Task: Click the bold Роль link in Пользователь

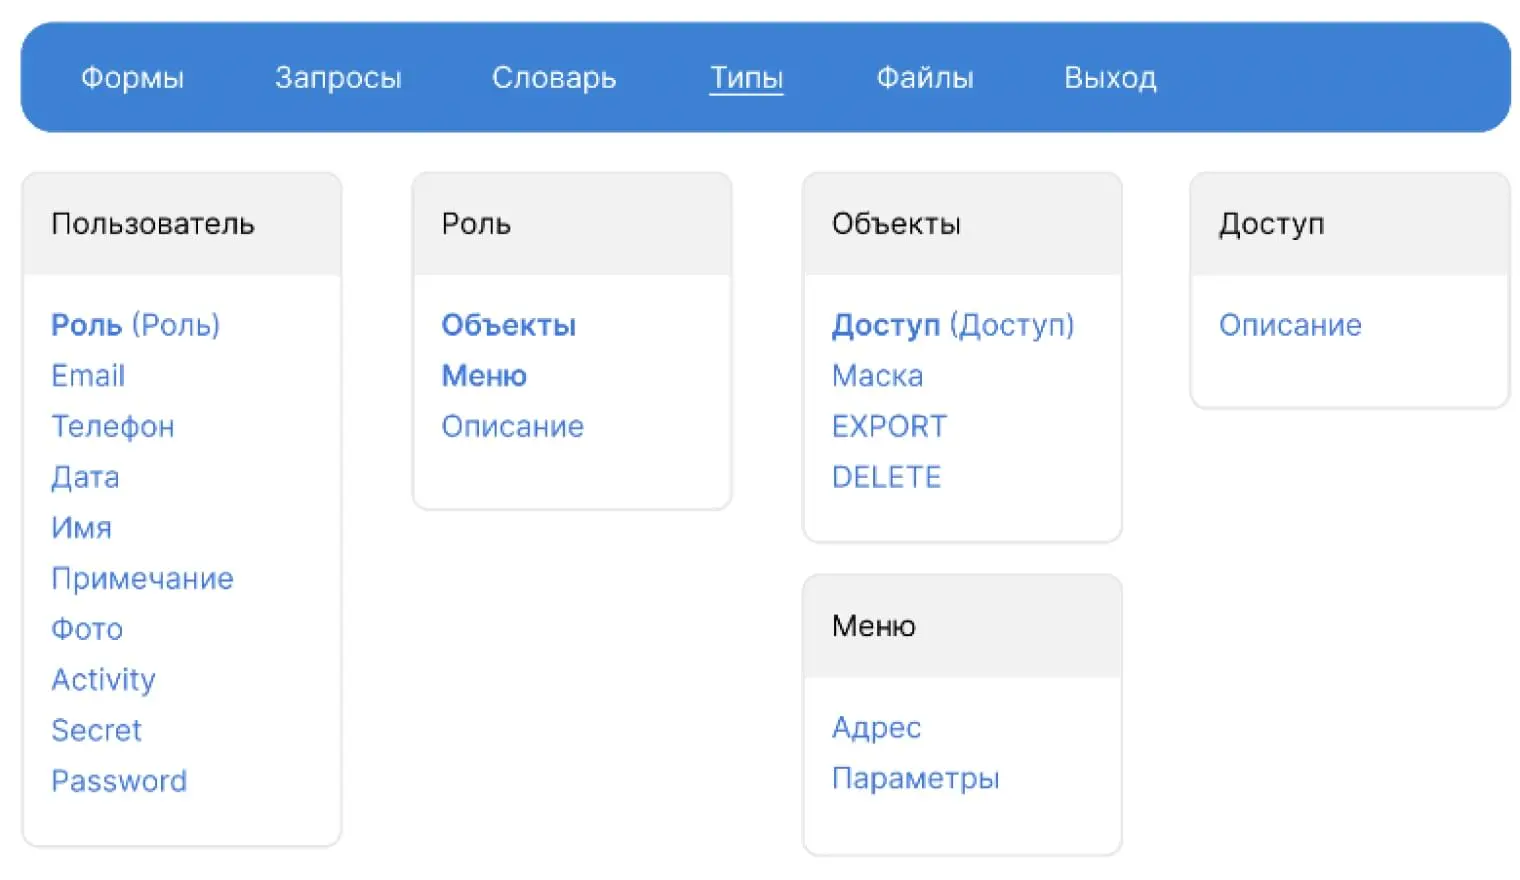Action: pos(87,325)
